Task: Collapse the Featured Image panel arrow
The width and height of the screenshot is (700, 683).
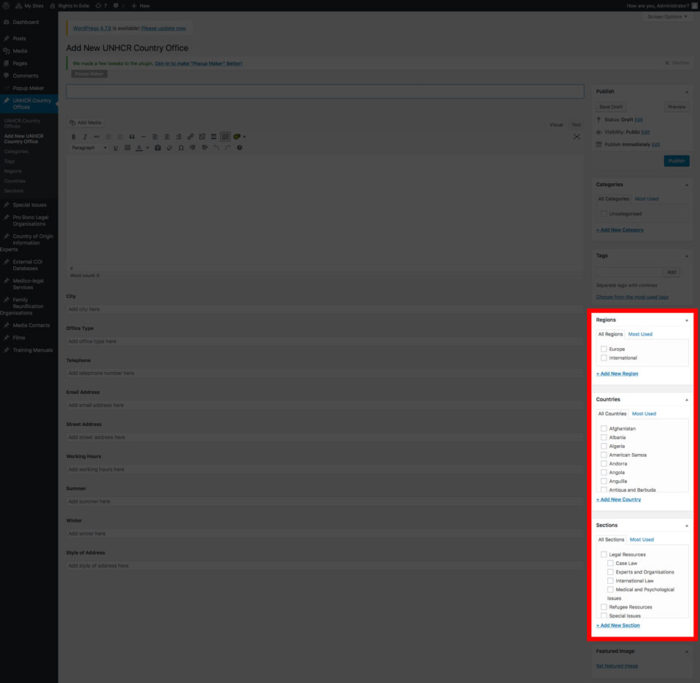Action: (687, 652)
